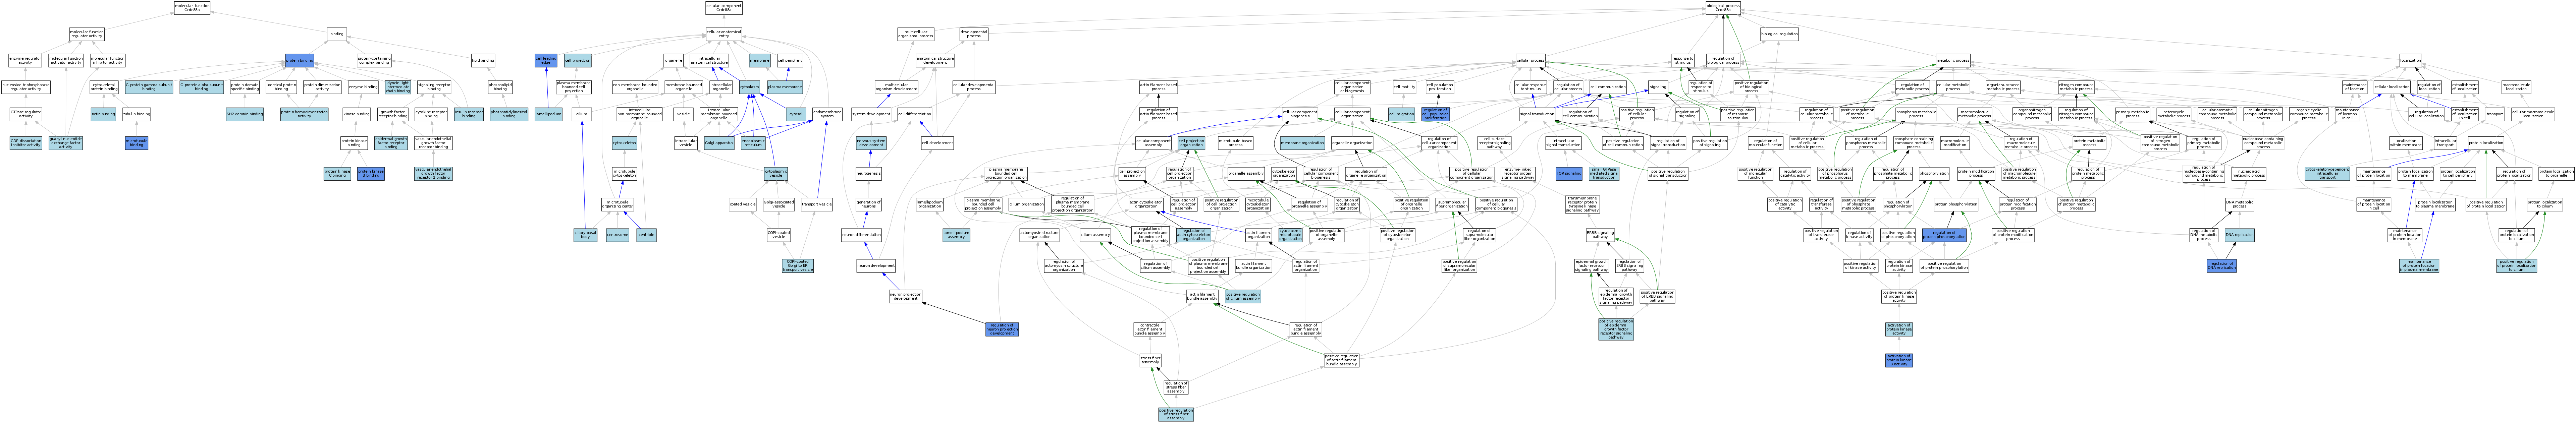Screen dimensions: 2576x423
Task: Select 'dynein light intermediate chain binding' node
Action: 398,87
